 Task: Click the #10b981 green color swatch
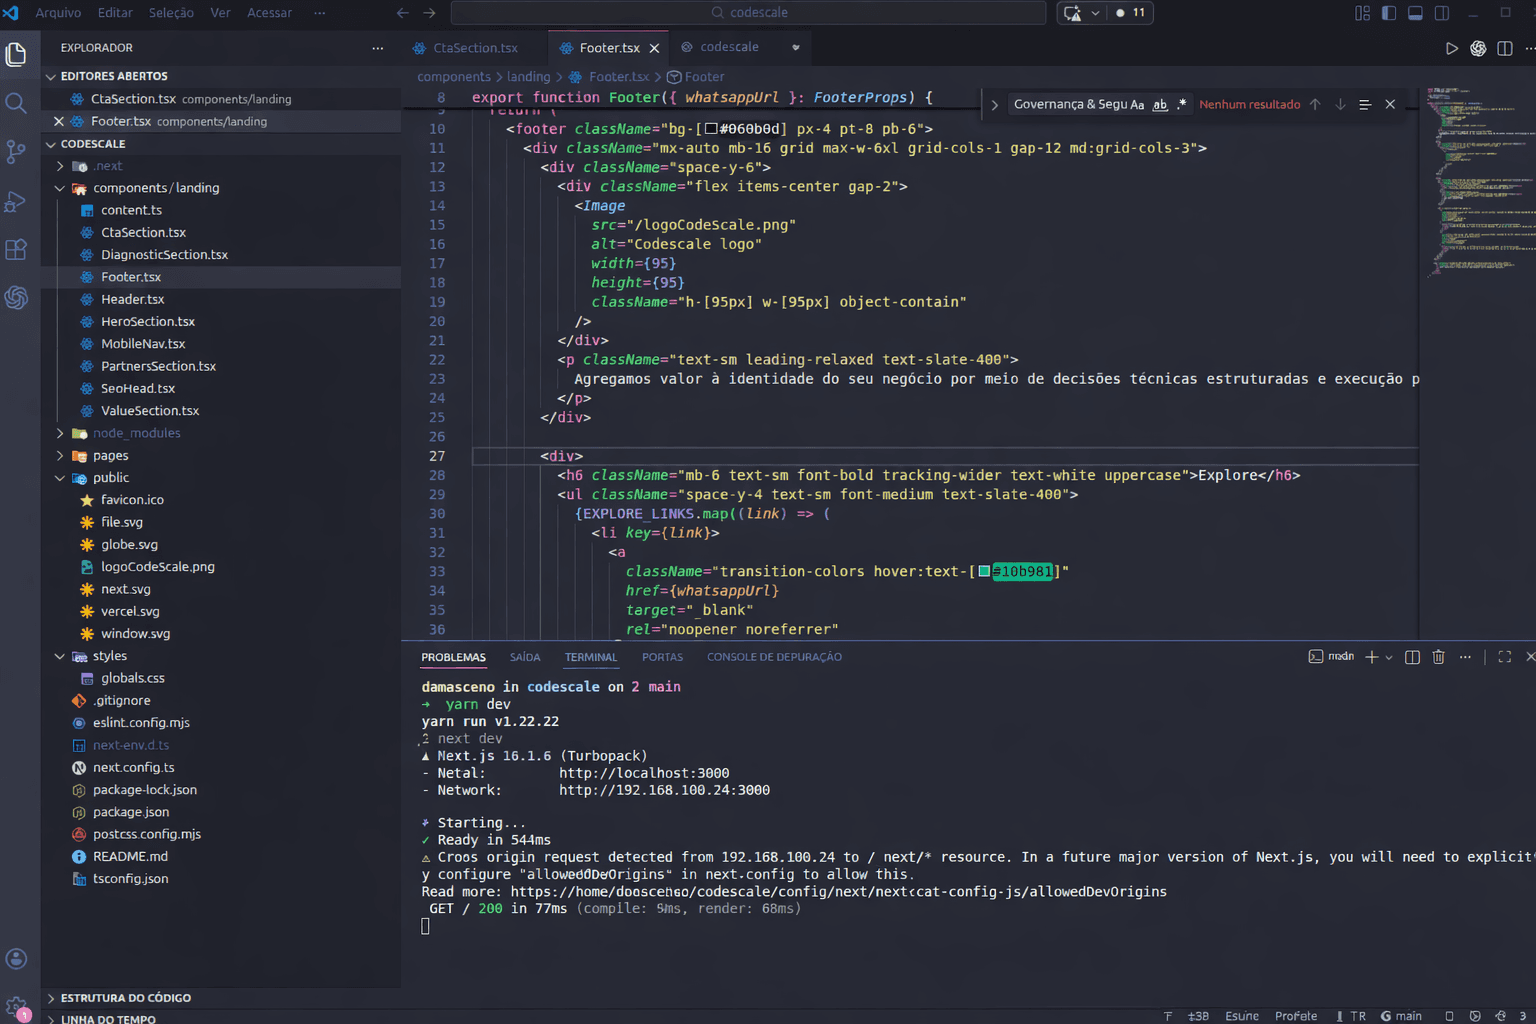click(984, 572)
